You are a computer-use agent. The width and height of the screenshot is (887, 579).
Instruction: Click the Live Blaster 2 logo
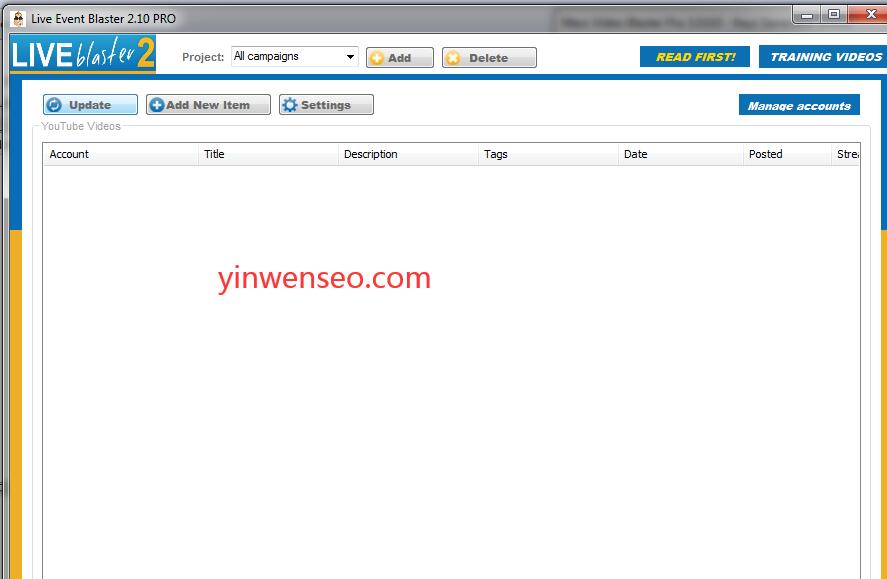(x=83, y=53)
